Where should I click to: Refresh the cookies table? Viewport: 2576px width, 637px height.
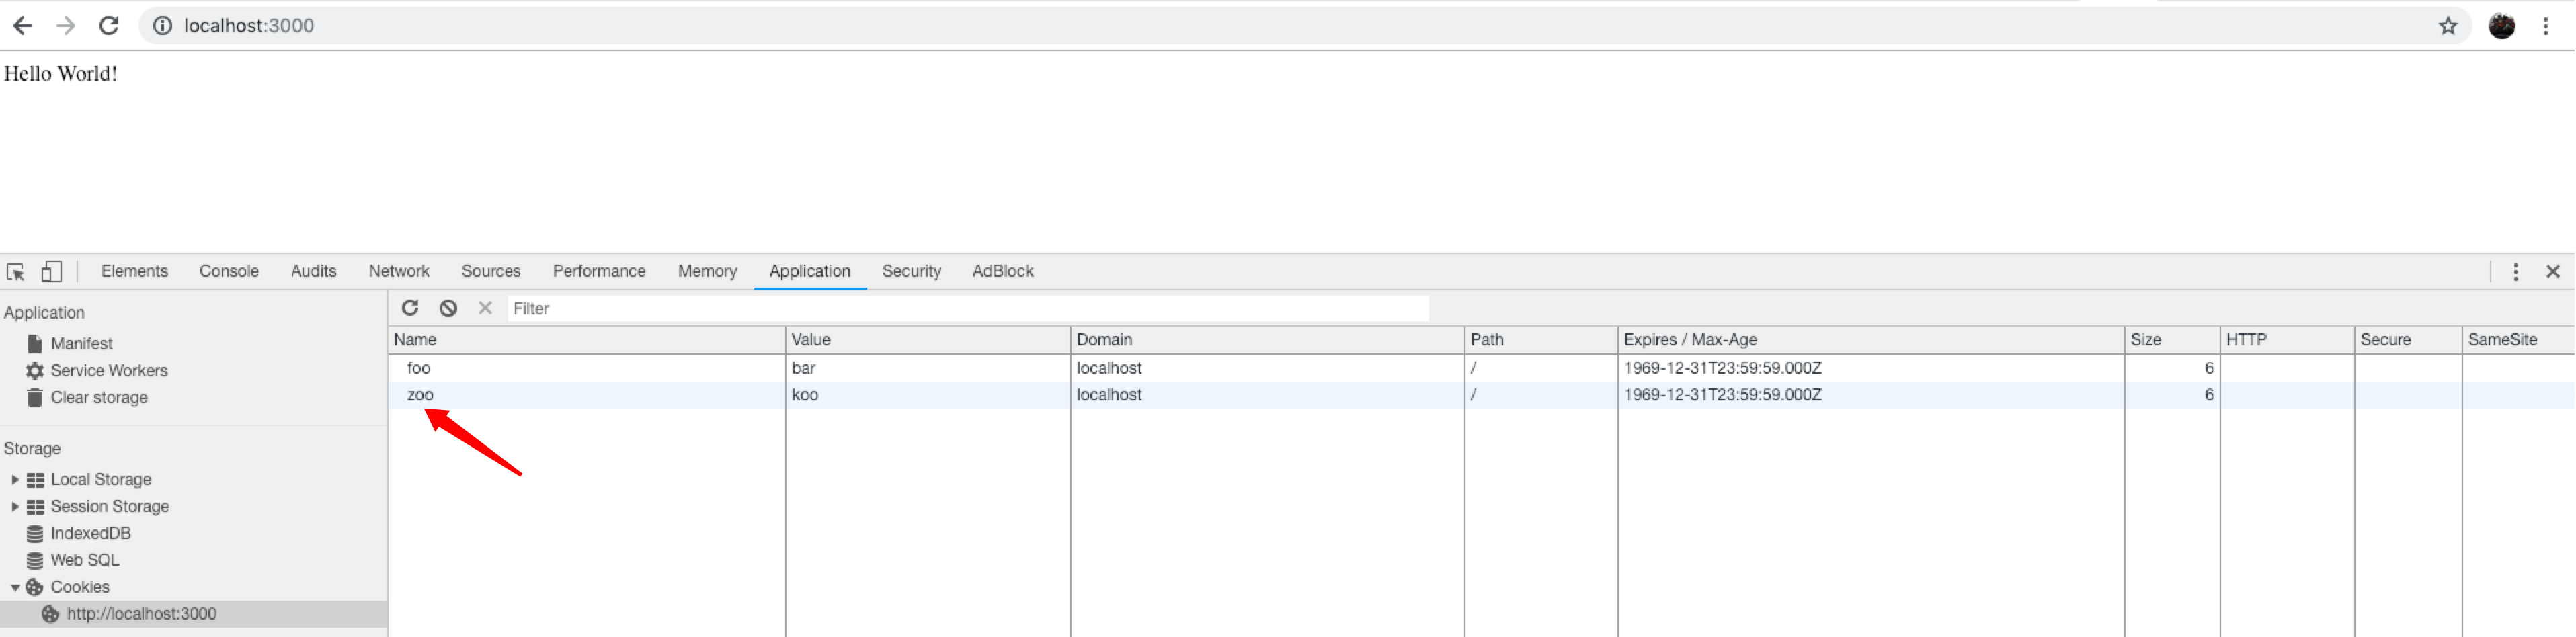(x=410, y=308)
